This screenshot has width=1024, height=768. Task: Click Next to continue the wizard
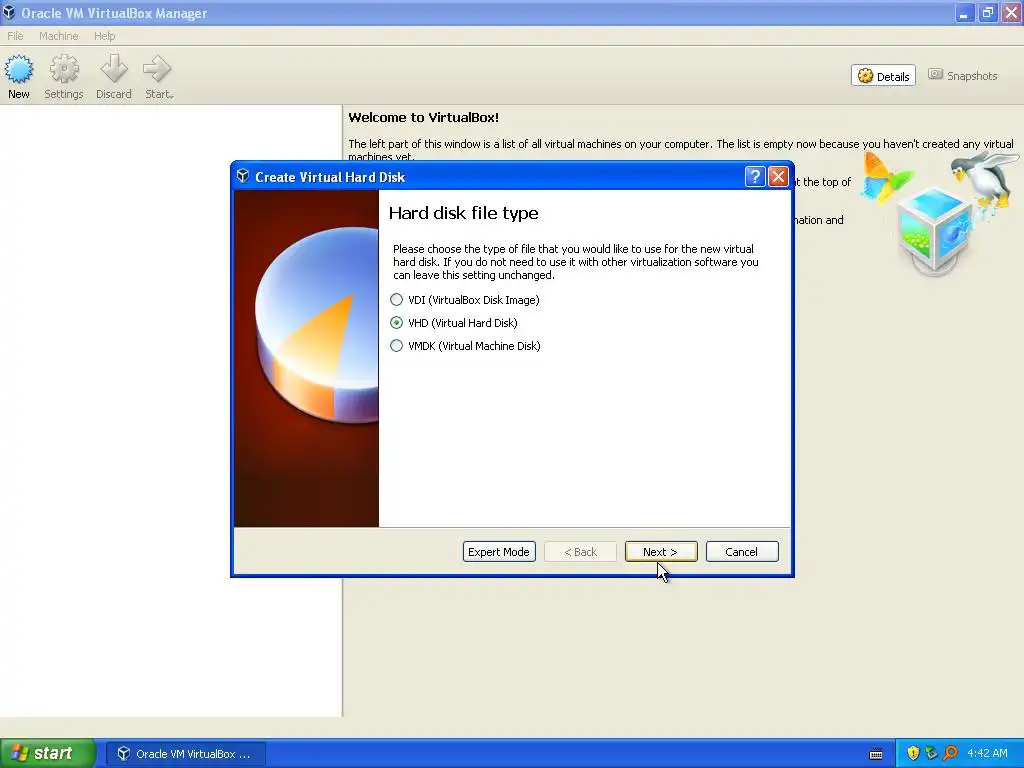point(661,552)
